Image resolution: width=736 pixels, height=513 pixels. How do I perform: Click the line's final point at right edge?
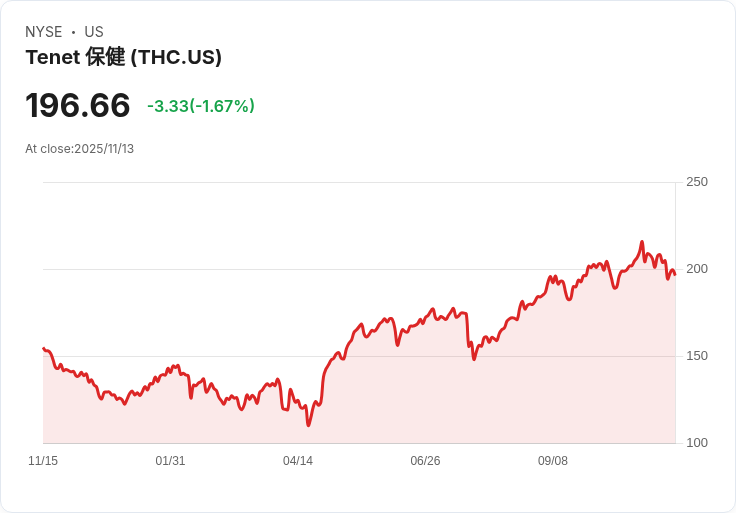(675, 275)
